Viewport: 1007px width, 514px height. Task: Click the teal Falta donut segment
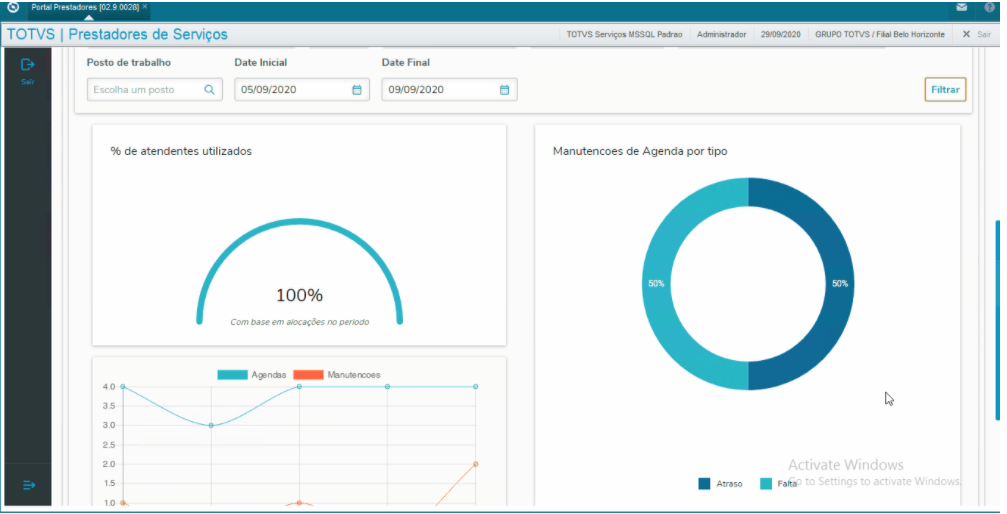(x=658, y=283)
